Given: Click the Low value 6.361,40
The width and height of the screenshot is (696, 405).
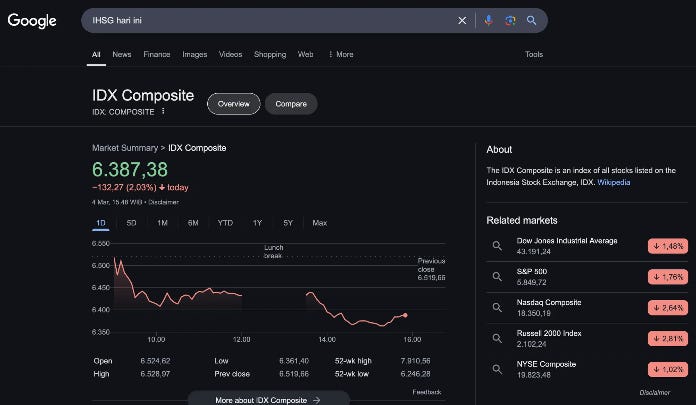Looking at the screenshot, I should pyautogui.click(x=294, y=361).
